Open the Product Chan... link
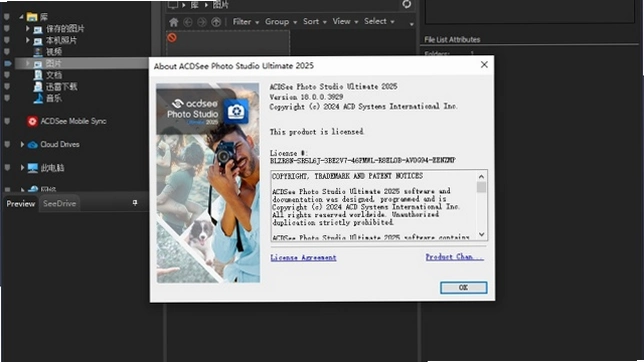 [x=454, y=257]
